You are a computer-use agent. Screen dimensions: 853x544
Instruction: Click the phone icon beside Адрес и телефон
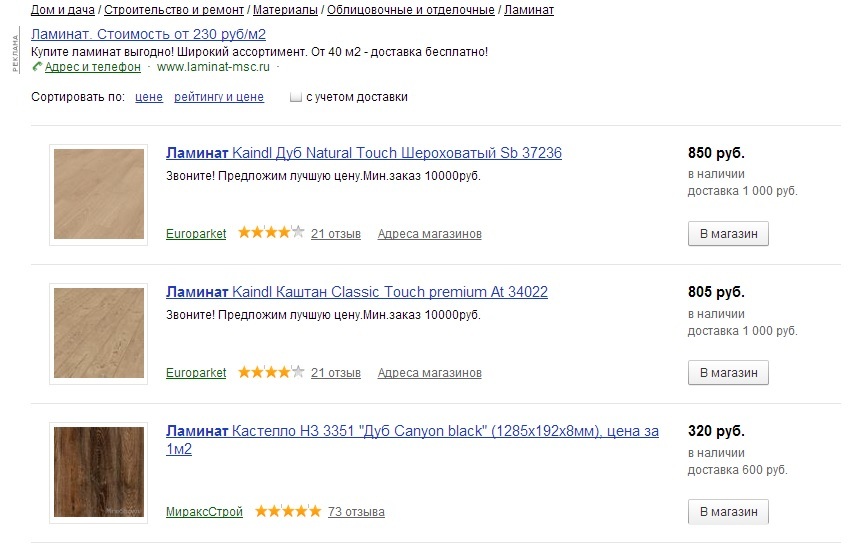[x=36, y=67]
